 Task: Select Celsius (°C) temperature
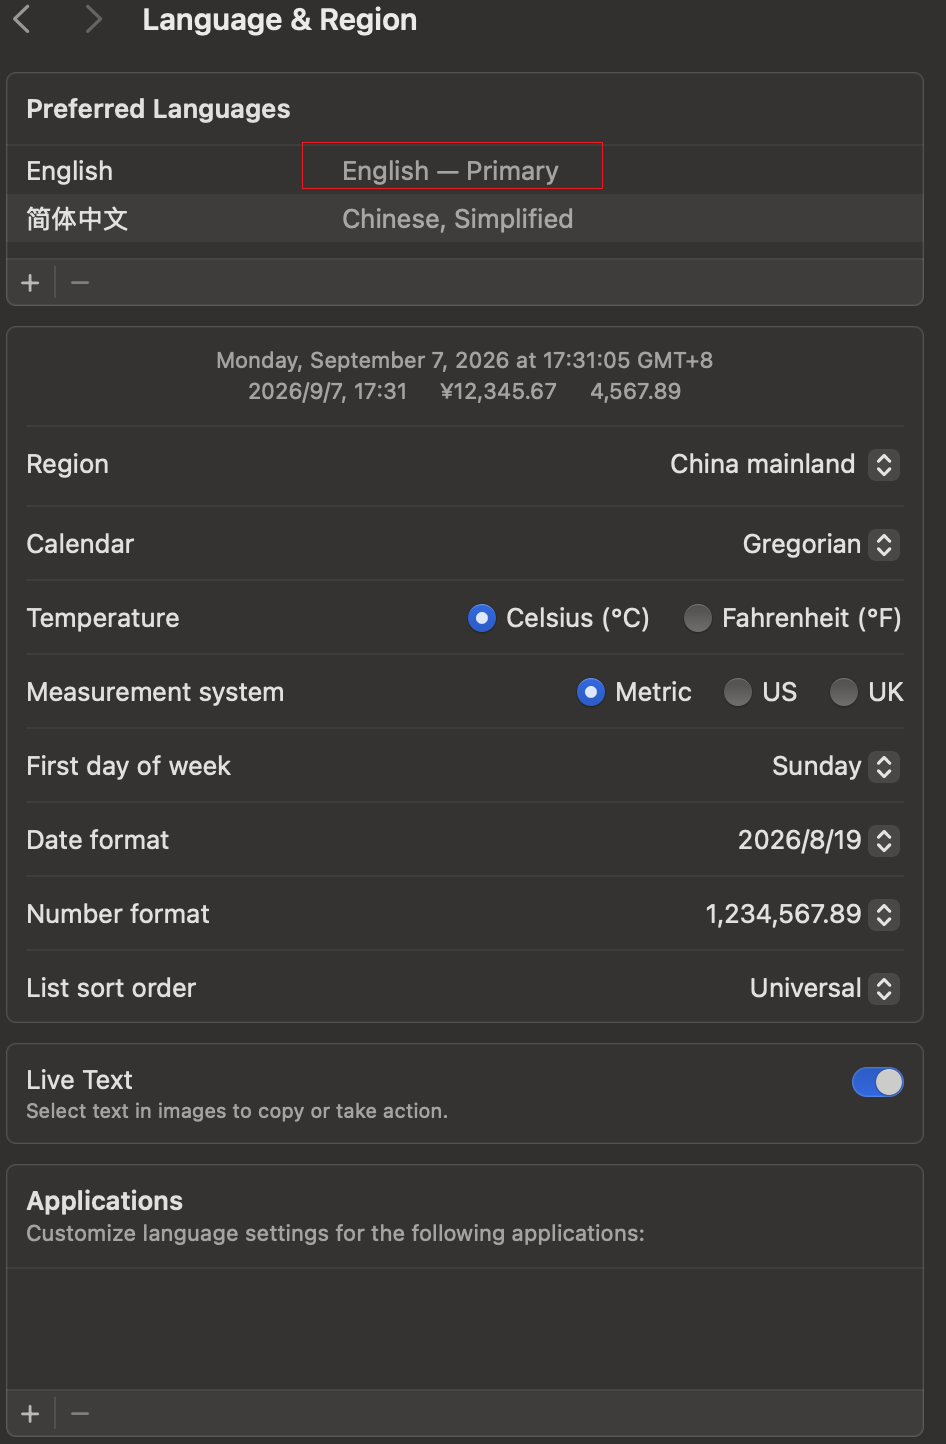tap(482, 618)
